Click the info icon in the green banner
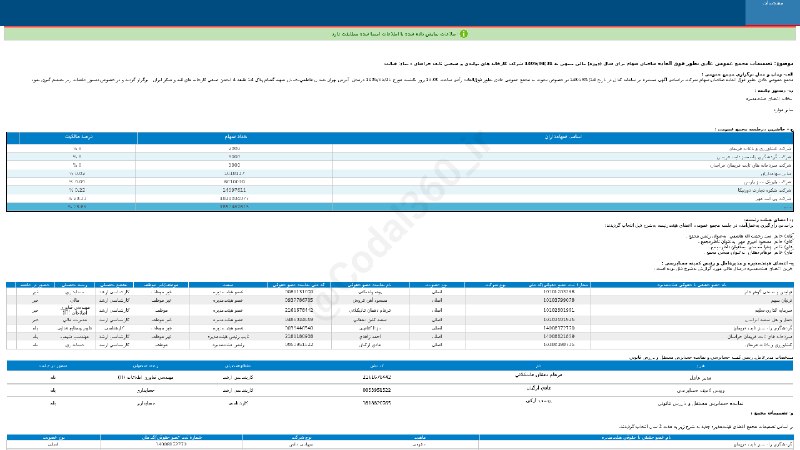This screenshot has width=800, height=450. click(x=463, y=34)
